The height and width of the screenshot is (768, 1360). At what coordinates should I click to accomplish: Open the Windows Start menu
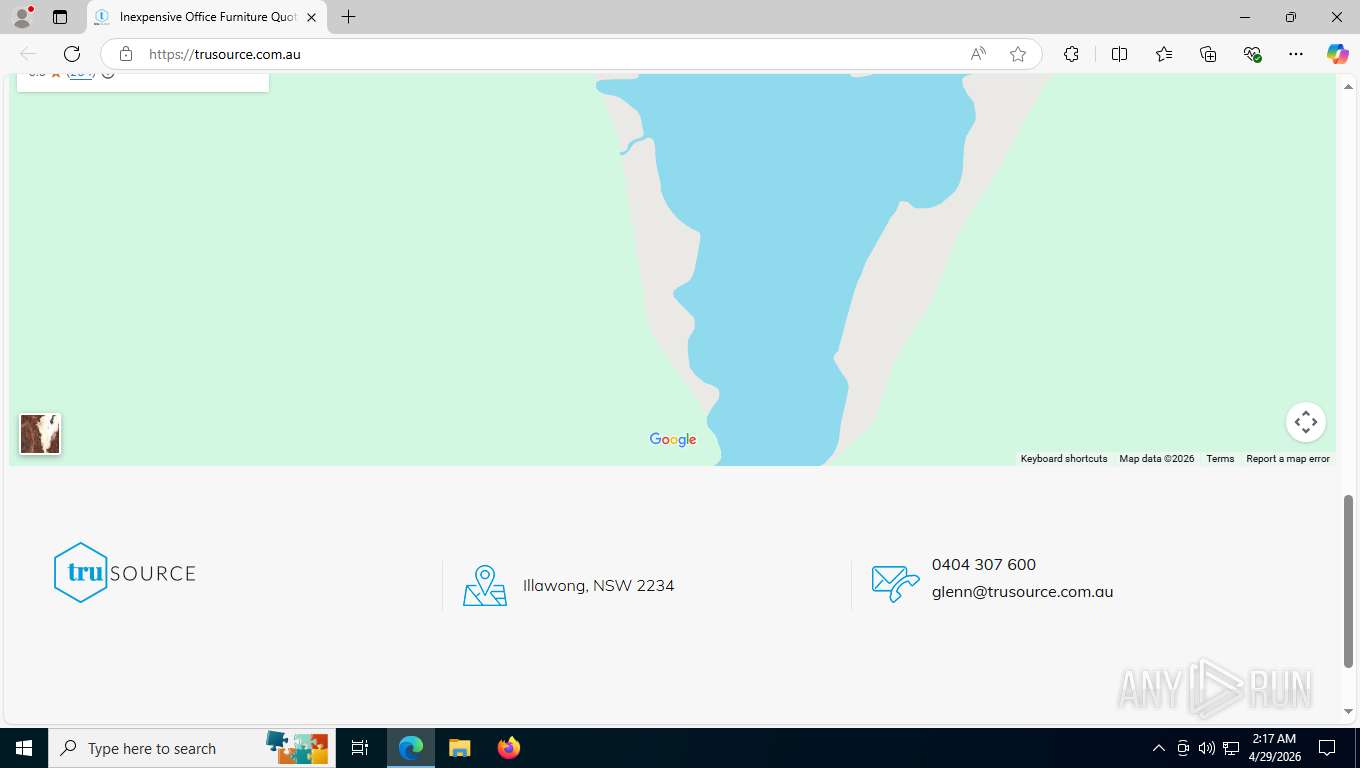click(x=24, y=748)
